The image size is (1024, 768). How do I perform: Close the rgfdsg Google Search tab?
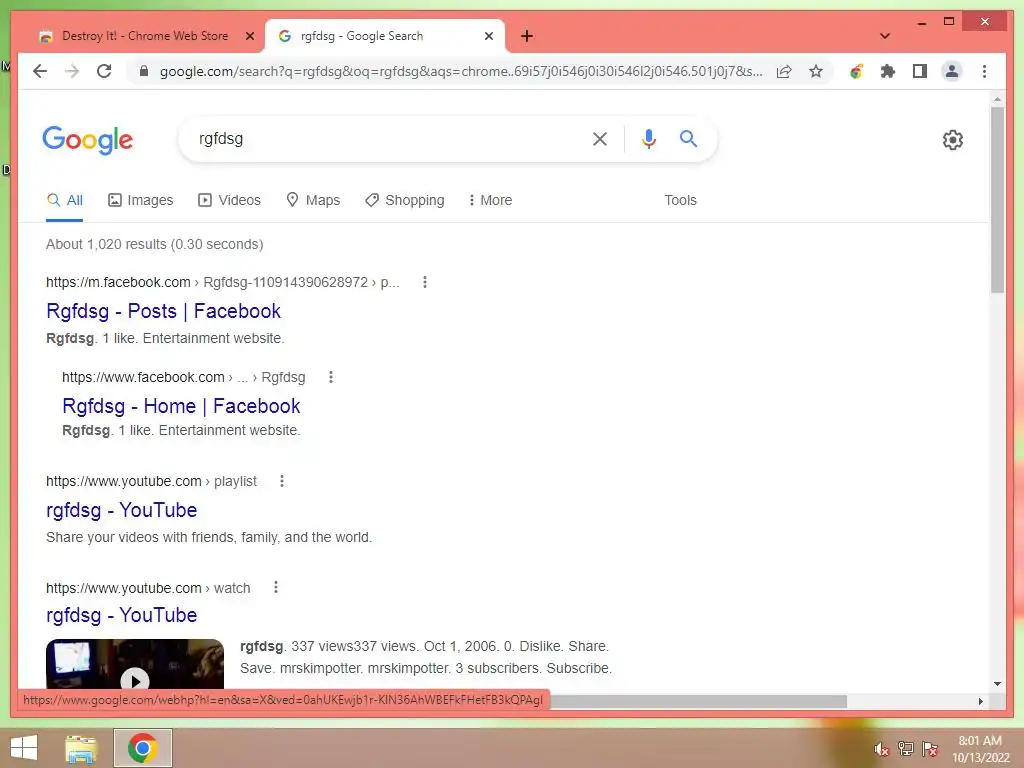click(488, 36)
